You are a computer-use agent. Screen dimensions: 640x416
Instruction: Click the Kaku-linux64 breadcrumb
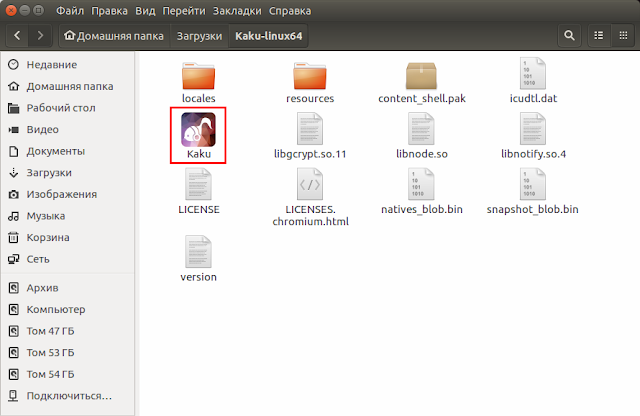coord(269,36)
